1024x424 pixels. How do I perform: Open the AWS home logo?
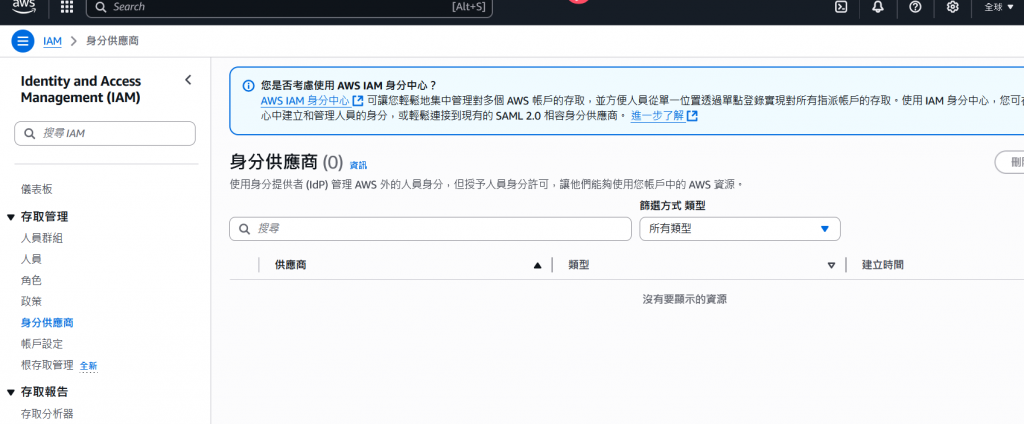pos(24,7)
